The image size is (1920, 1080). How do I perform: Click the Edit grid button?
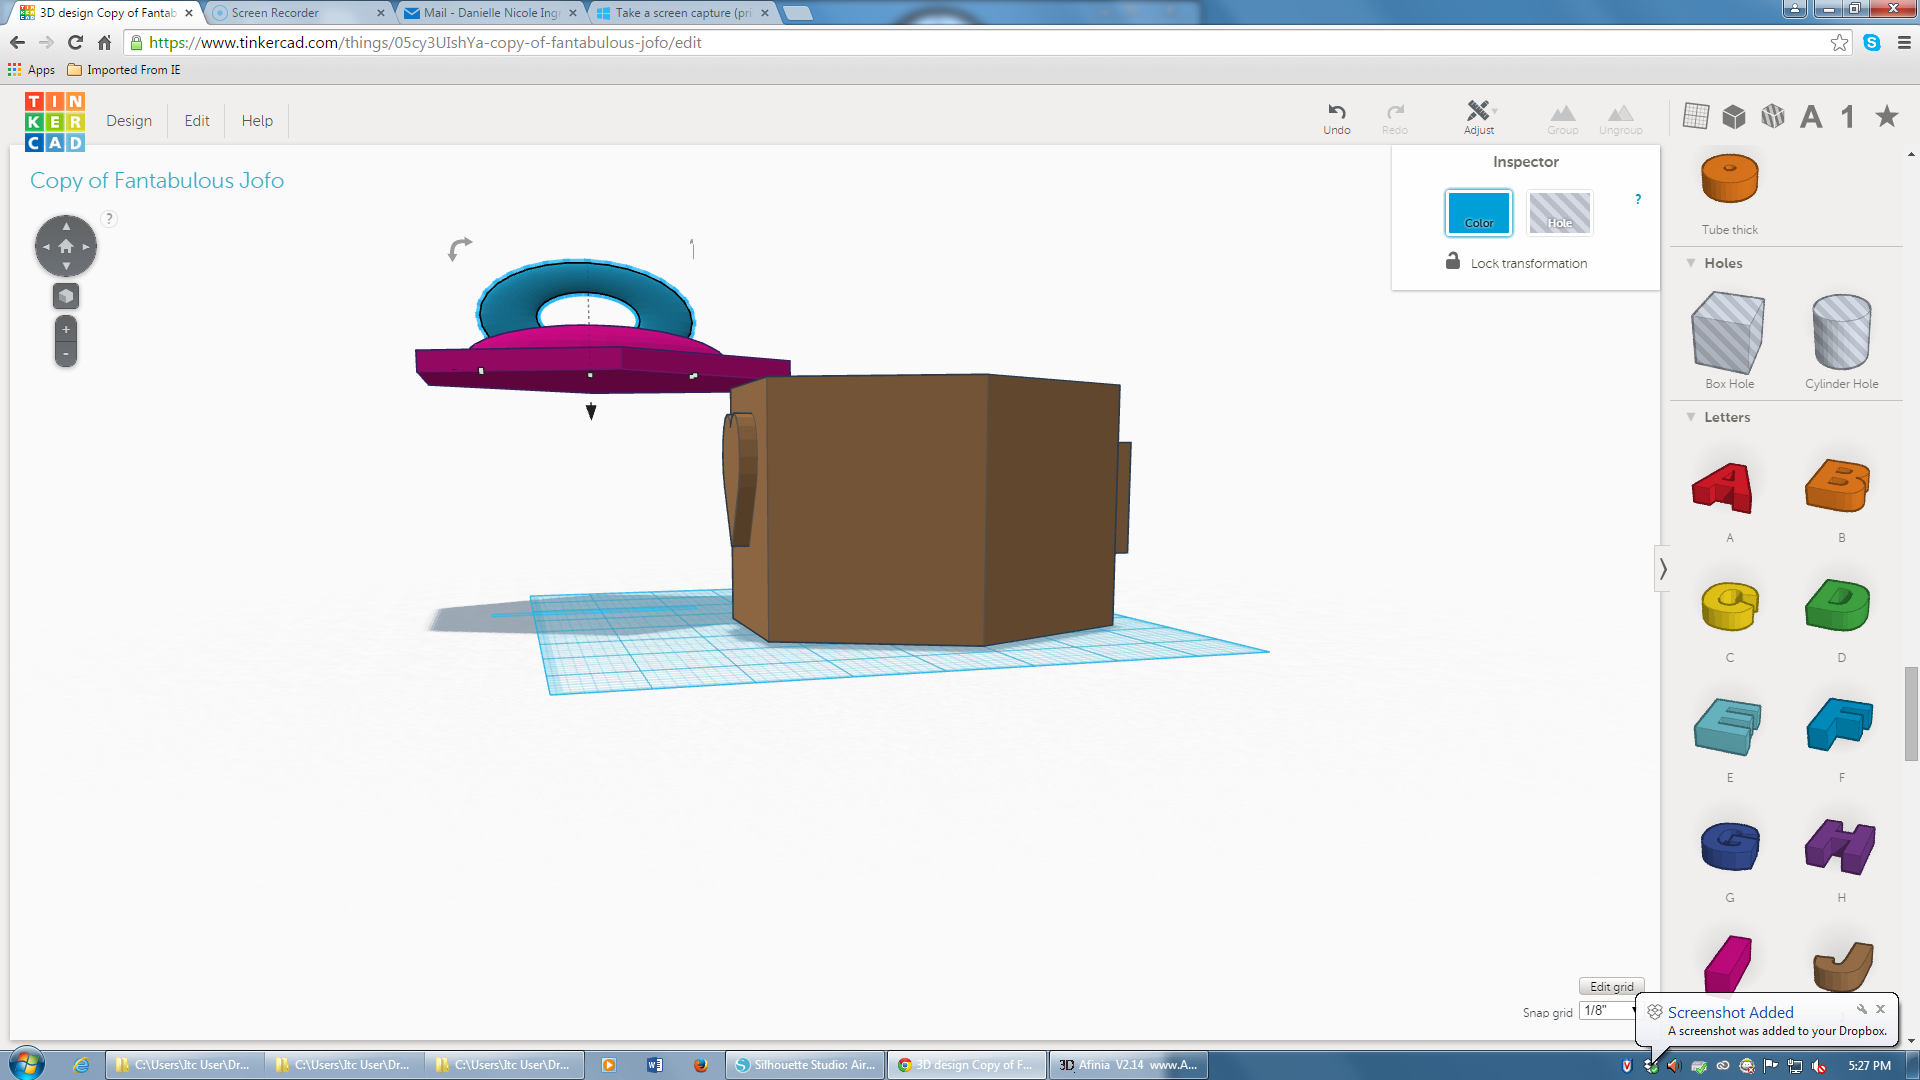click(x=1611, y=986)
